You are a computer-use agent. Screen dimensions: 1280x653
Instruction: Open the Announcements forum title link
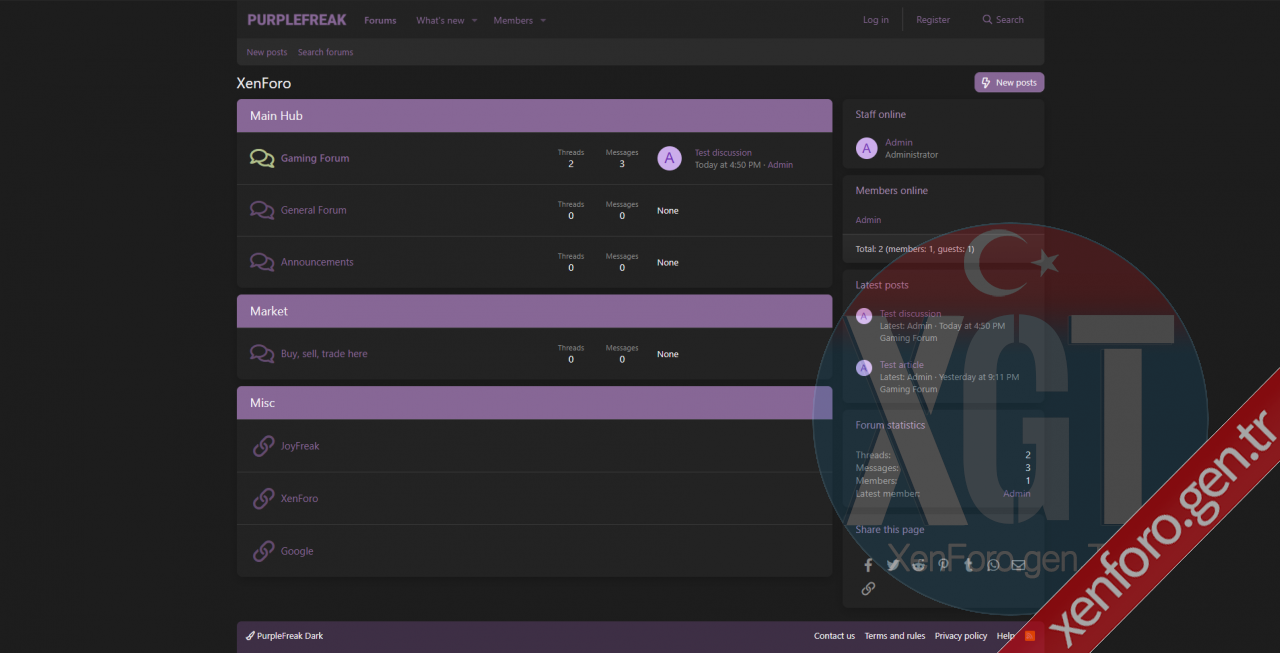tap(317, 262)
